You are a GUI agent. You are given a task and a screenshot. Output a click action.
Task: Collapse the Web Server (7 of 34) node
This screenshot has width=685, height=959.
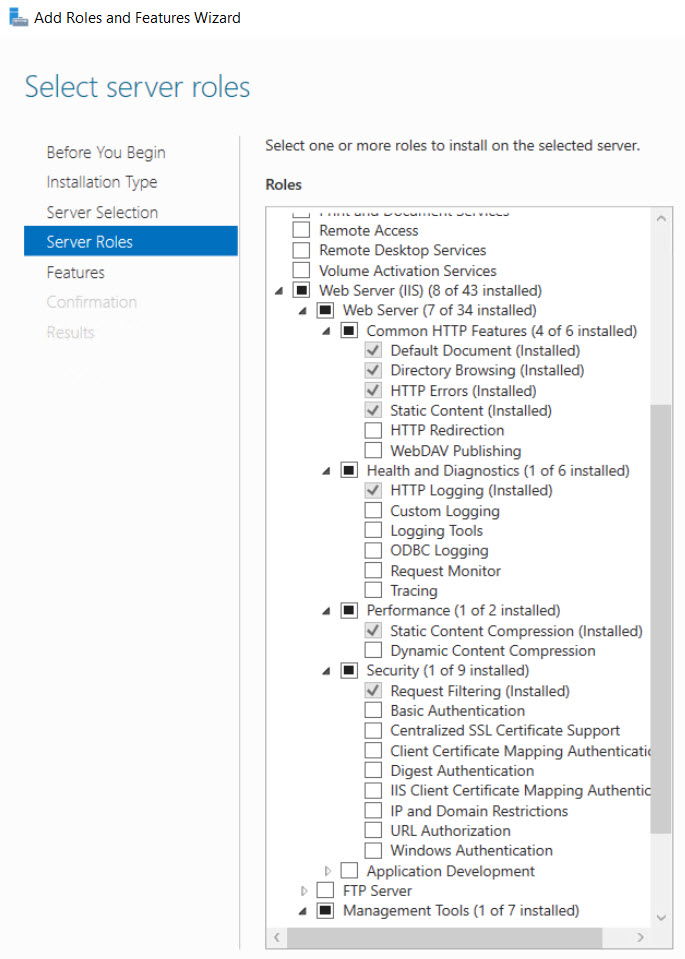pos(303,311)
